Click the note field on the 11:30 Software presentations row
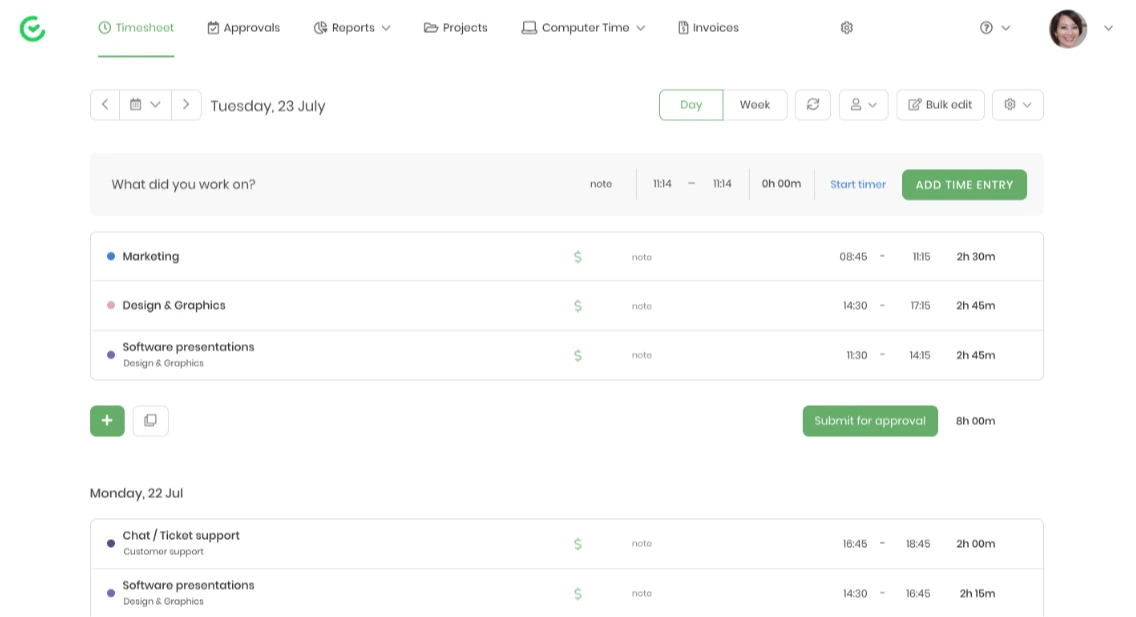This screenshot has width=1136, height=617. [x=642, y=355]
